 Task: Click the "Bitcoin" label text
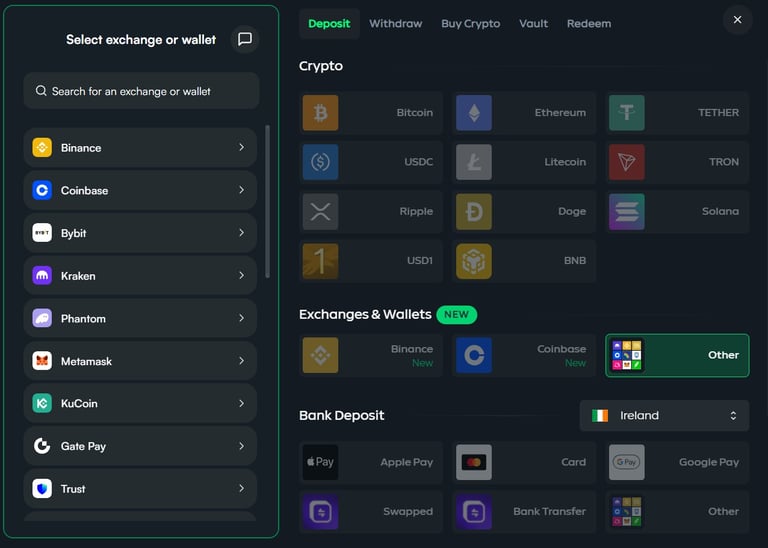[414, 113]
